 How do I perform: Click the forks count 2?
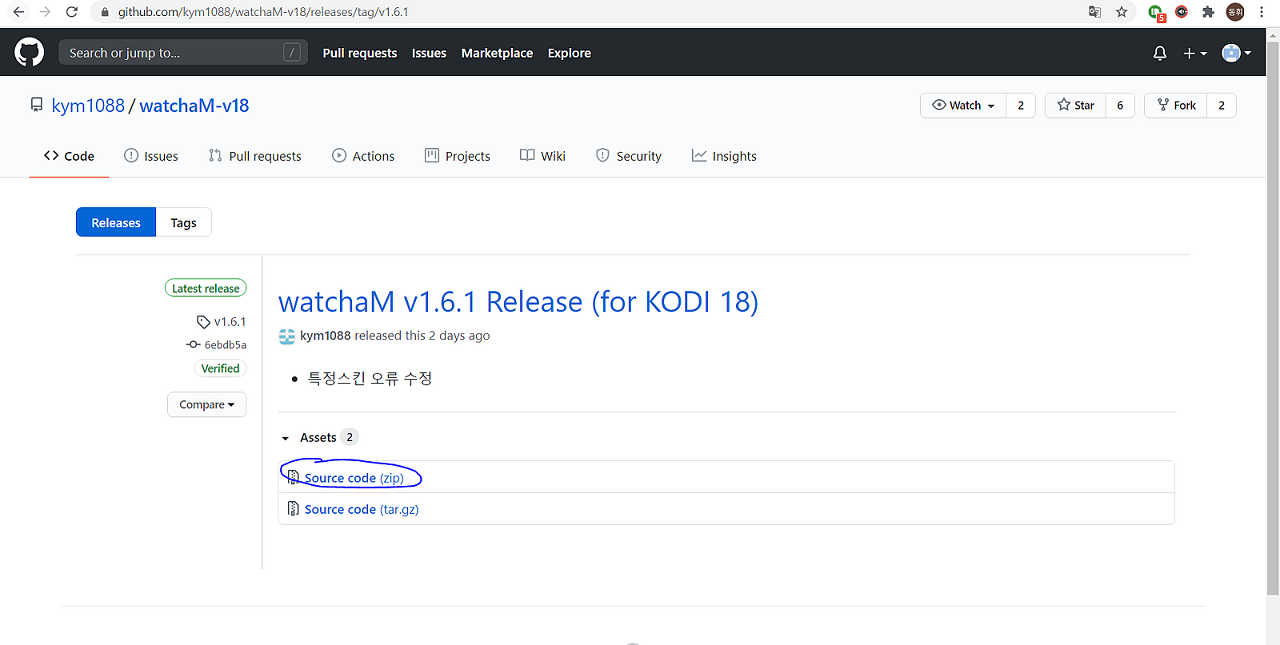1221,105
